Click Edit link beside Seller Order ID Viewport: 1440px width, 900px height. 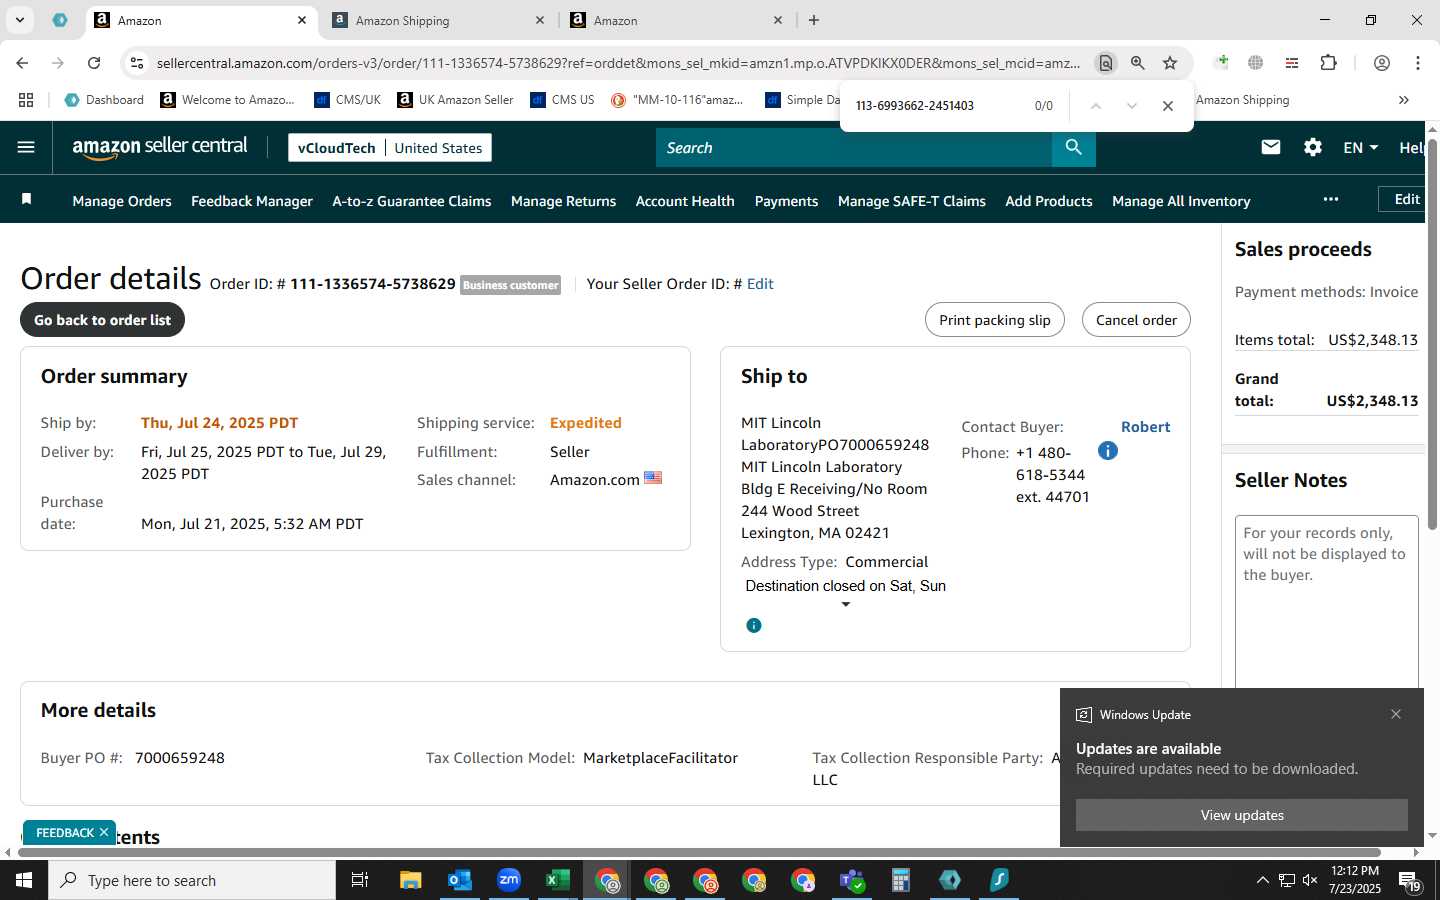point(760,284)
